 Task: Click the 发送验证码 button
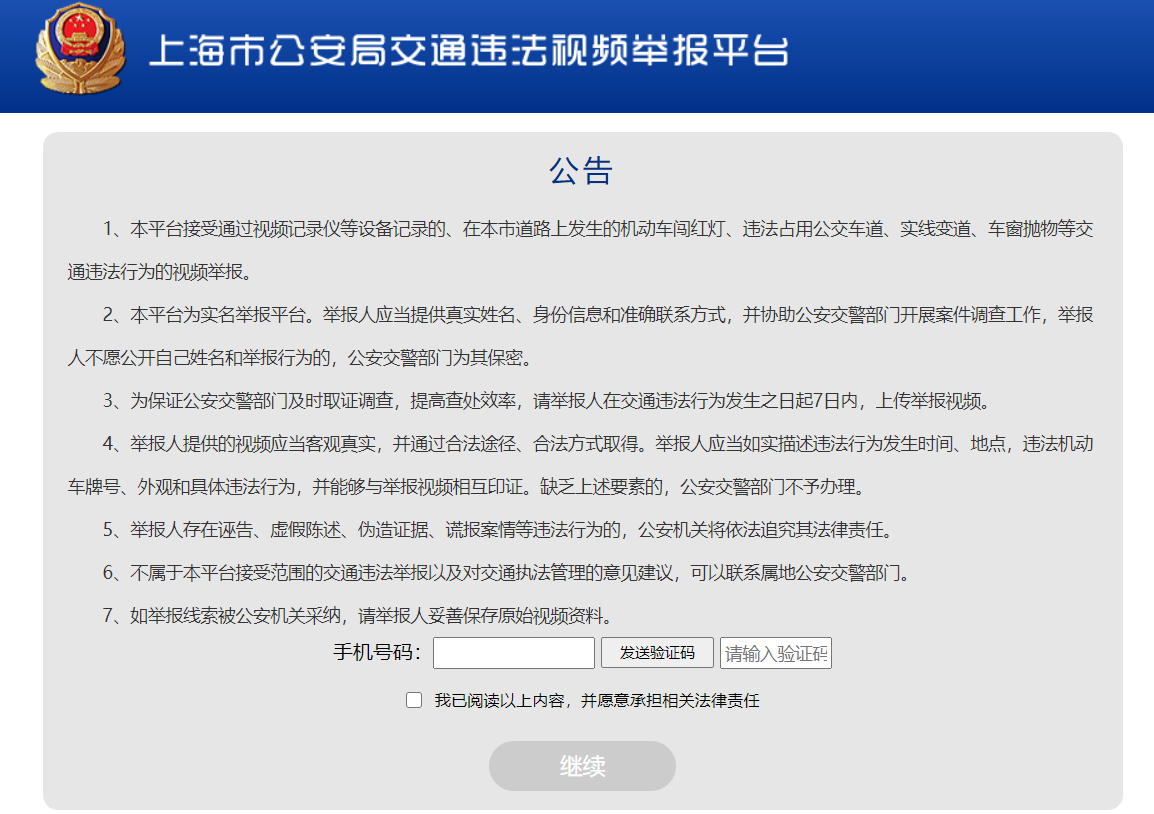(657, 653)
